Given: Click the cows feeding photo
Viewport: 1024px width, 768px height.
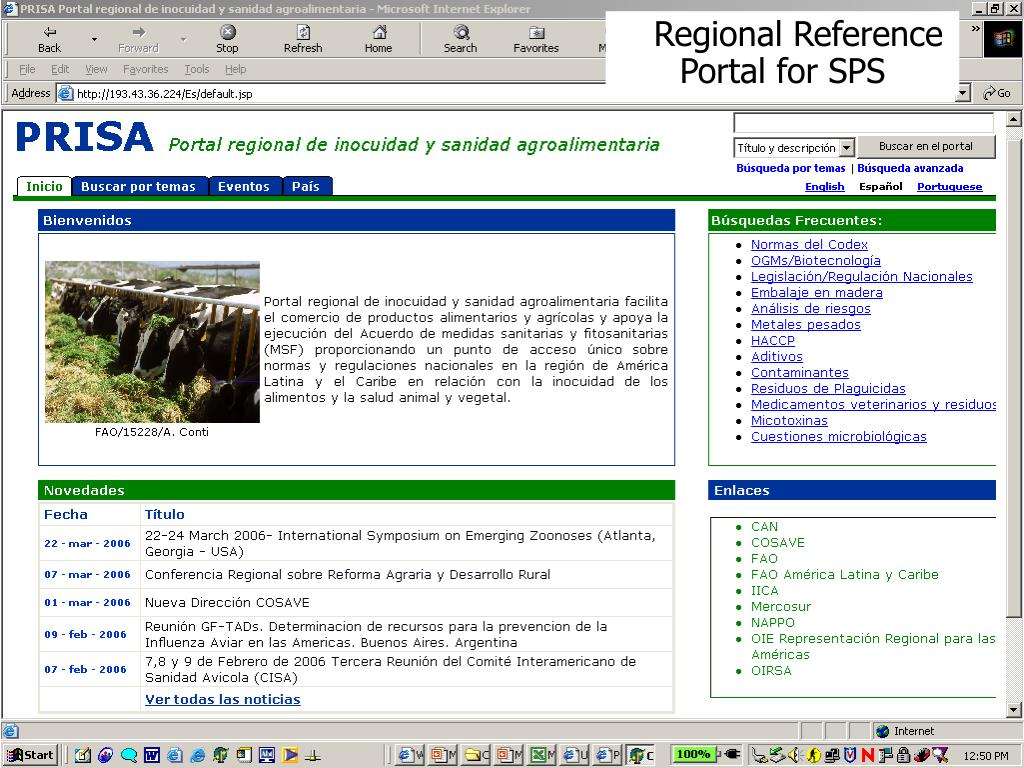Looking at the screenshot, I should click(x=152, y=342).
